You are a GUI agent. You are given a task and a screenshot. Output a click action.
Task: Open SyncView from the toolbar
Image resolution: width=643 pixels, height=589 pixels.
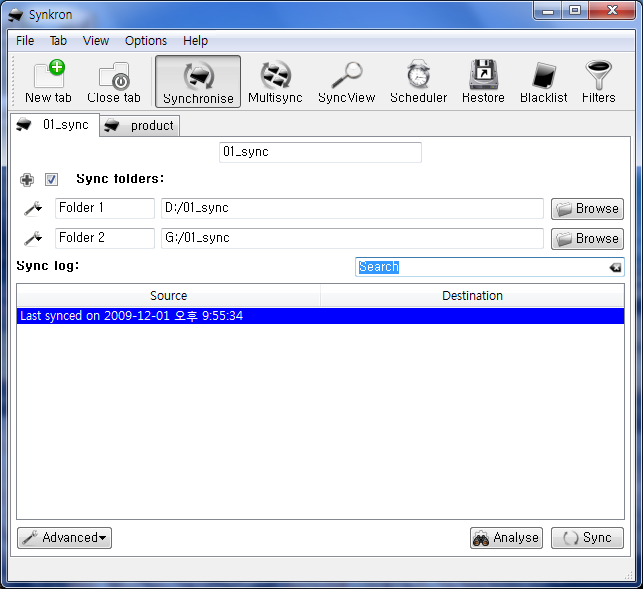347,82
